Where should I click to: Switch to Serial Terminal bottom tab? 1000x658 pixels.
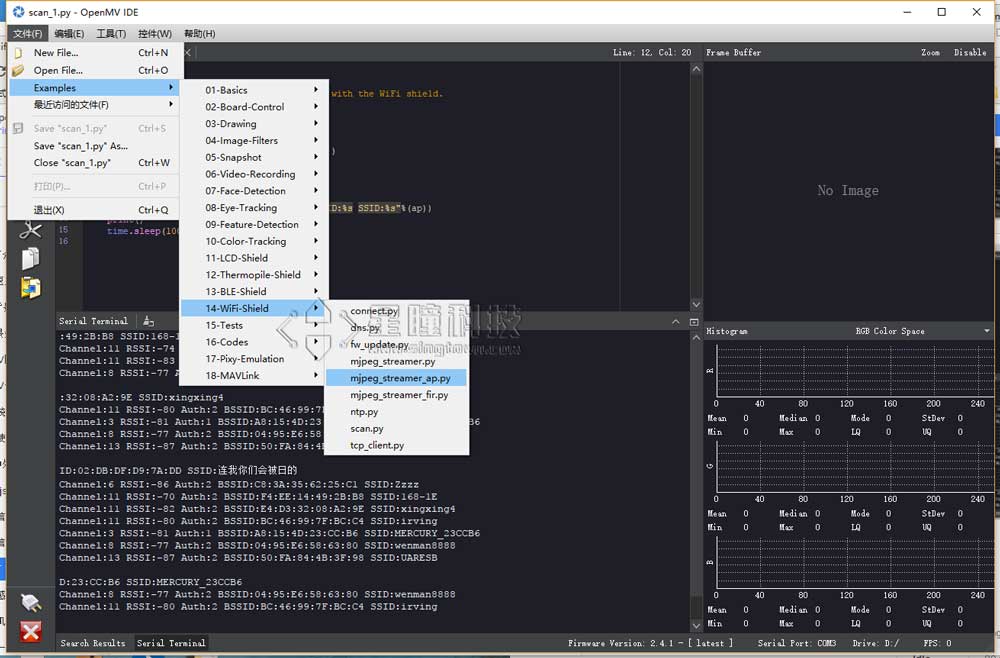pyautogui.click(x=171, y=643)
